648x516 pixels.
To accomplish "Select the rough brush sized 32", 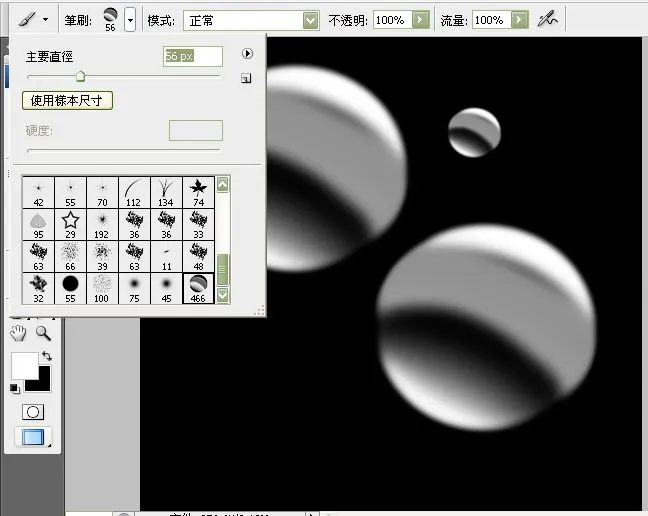I will click(38, 288).
